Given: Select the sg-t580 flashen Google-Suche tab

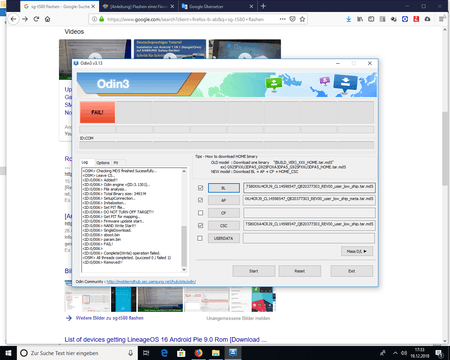Looking at the screenshot, I should [59, 6].
